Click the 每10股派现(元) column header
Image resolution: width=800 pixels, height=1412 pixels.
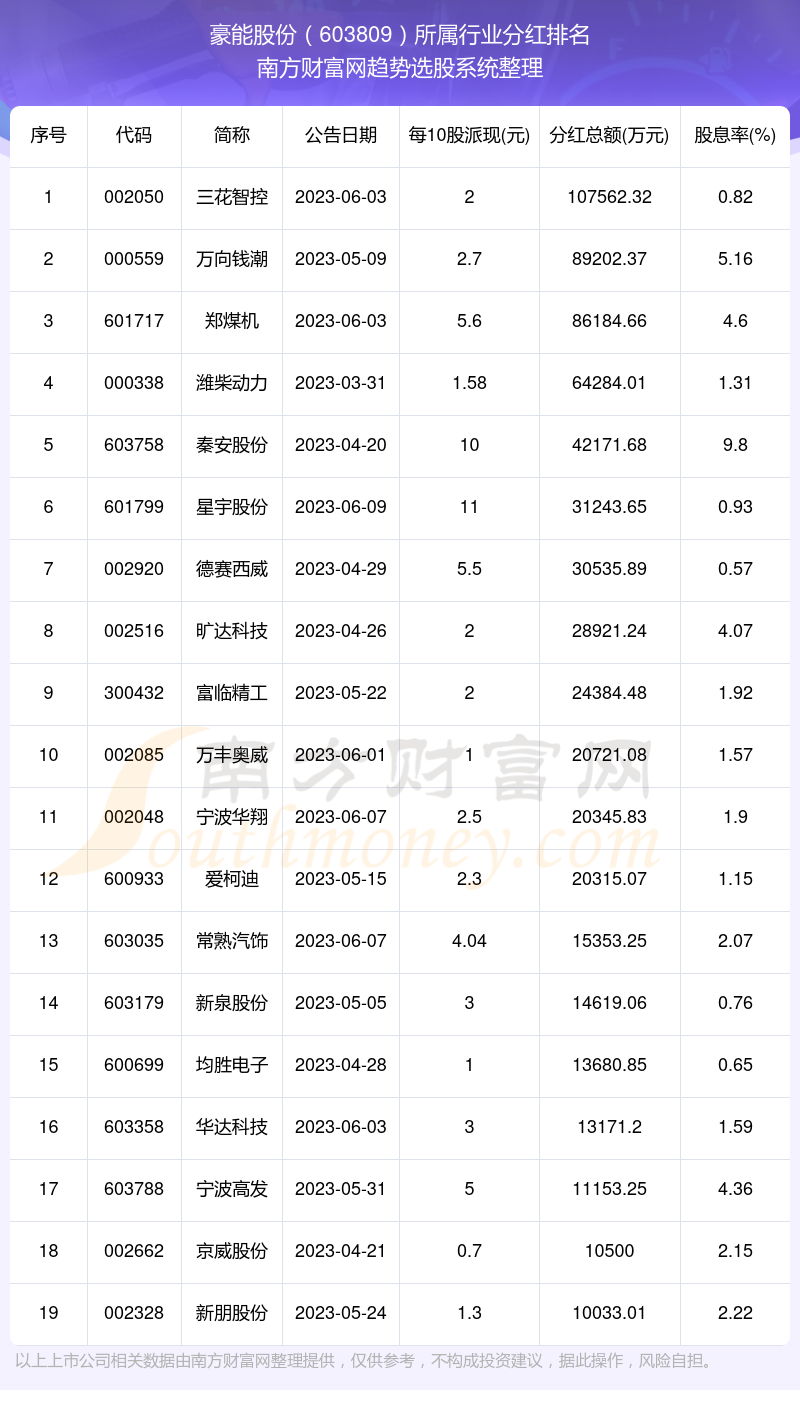coord(469,136)
